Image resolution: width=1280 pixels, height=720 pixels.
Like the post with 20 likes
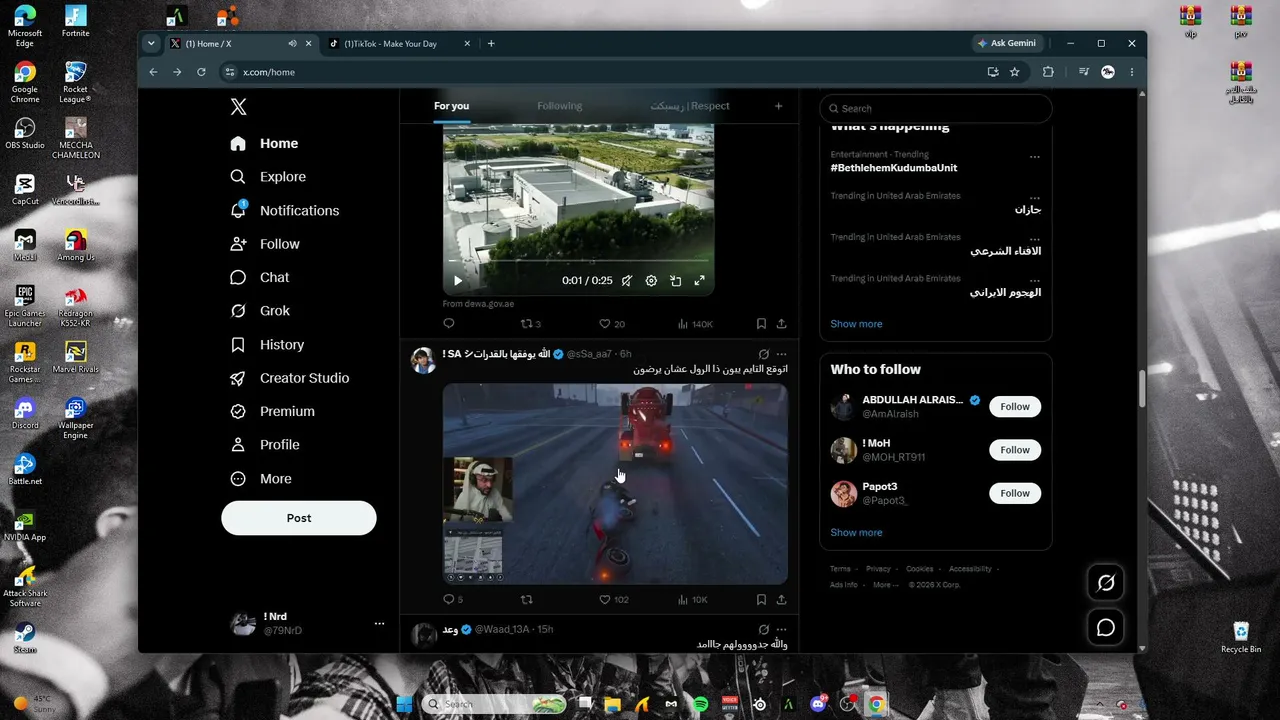coord(611,324)
